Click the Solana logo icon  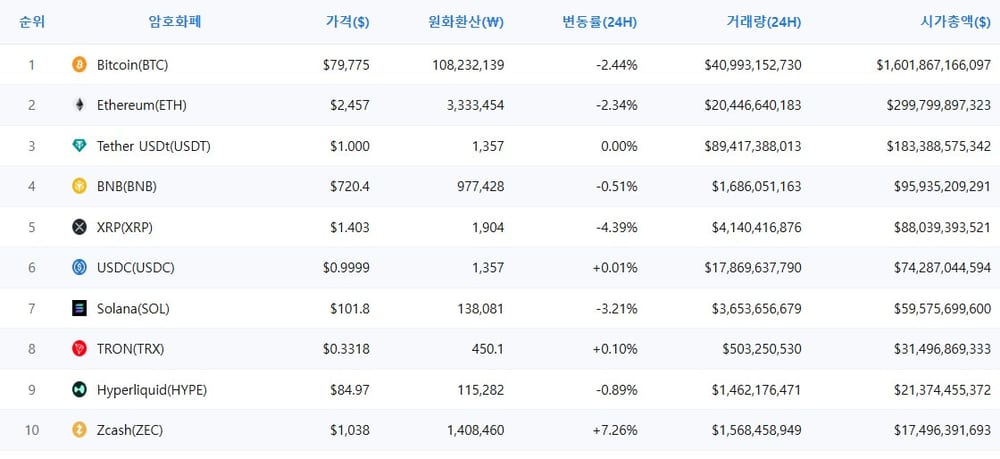click(79, 309)
